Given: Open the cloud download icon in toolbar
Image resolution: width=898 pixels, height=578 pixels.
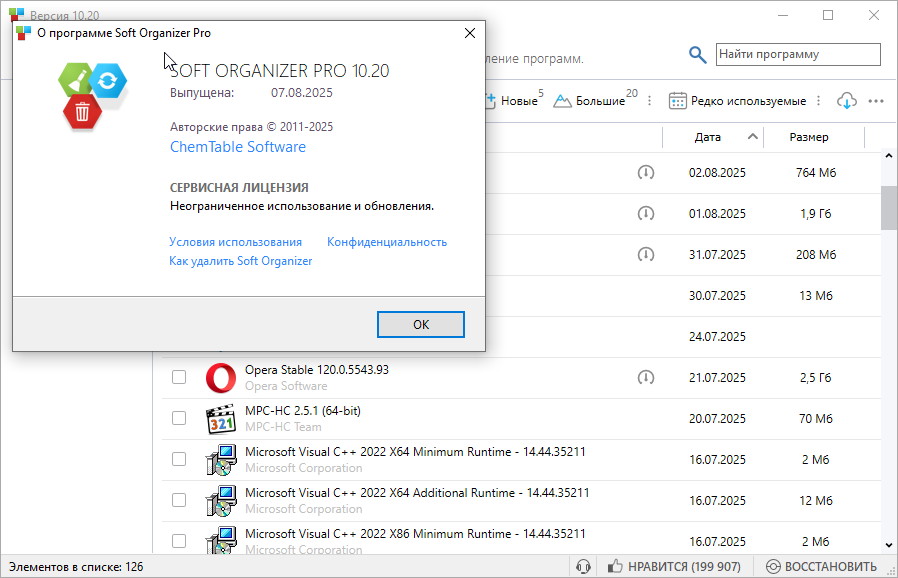Looking at the screenshot, I should pos(846,101).
